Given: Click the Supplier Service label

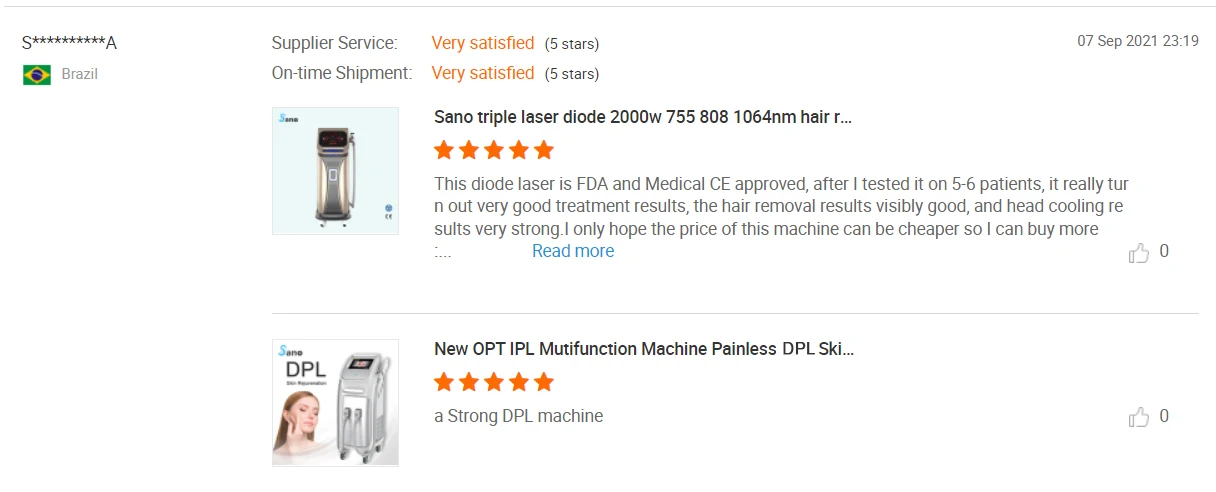Looking at the screenshot, I should click(x=334, y=43).
